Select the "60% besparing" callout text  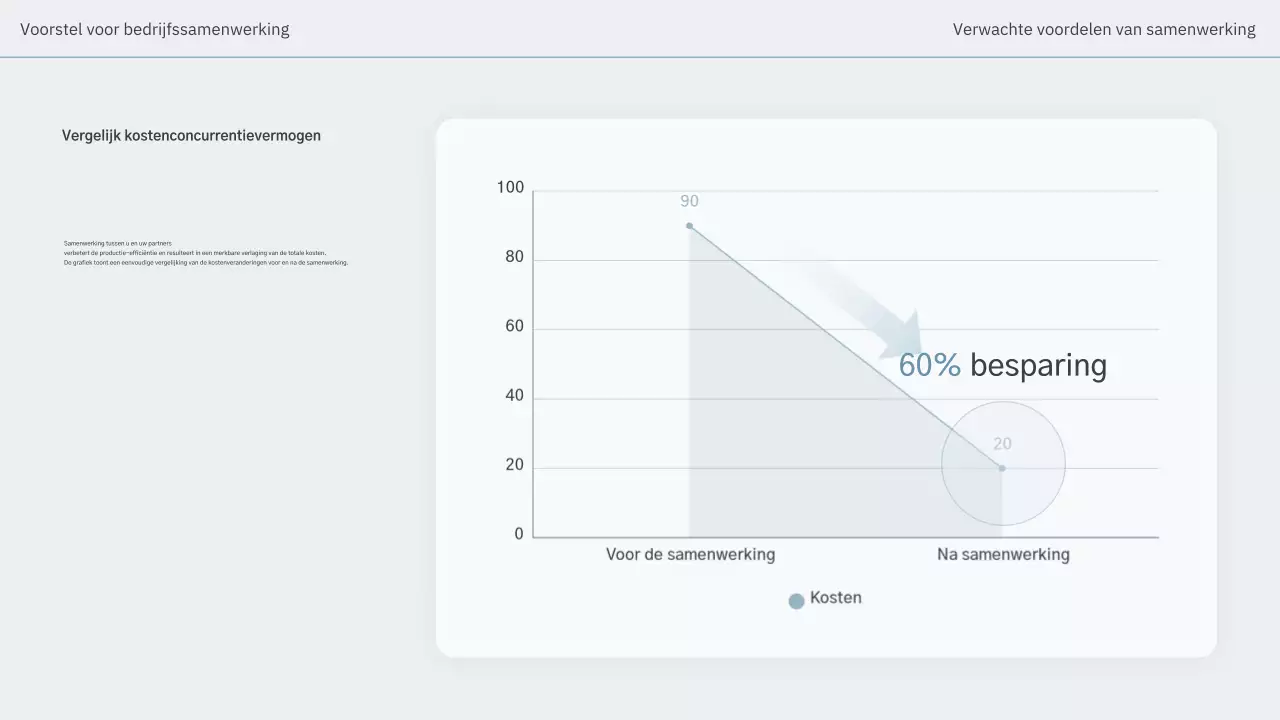pyautogui.click(x=1002, y=366)
